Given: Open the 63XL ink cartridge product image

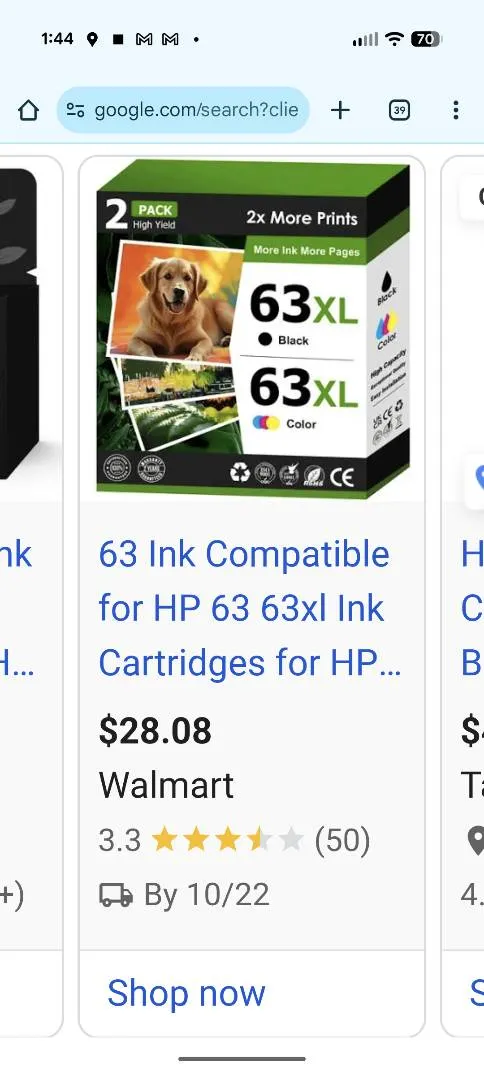Looking at the screenshot, I should click(x=253, y=329).
